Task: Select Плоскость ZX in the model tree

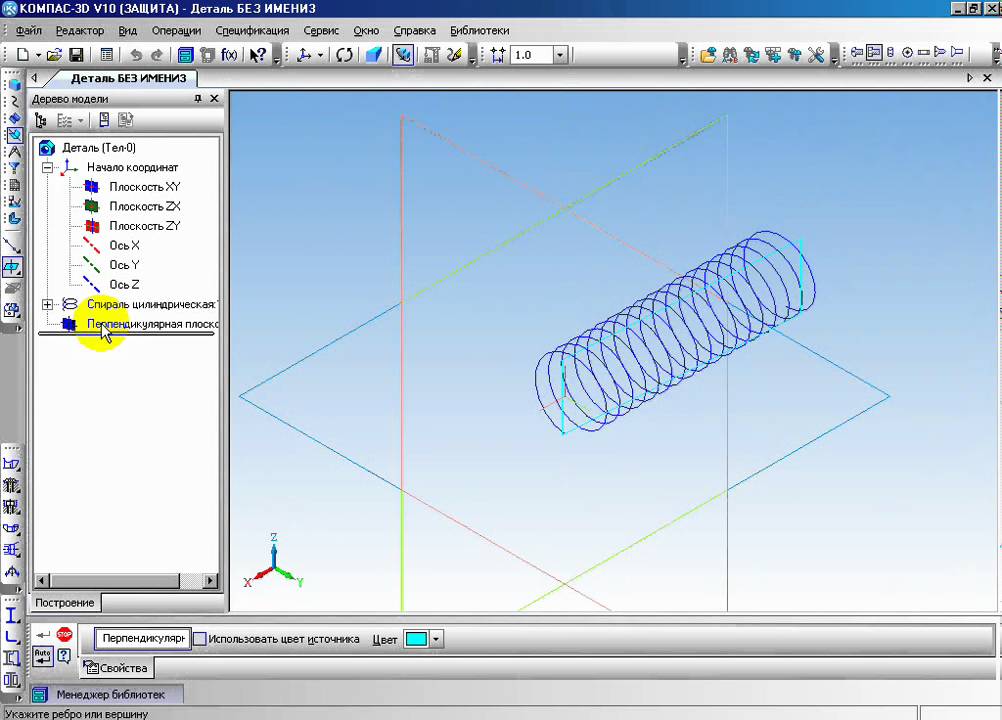Action: 144,206
